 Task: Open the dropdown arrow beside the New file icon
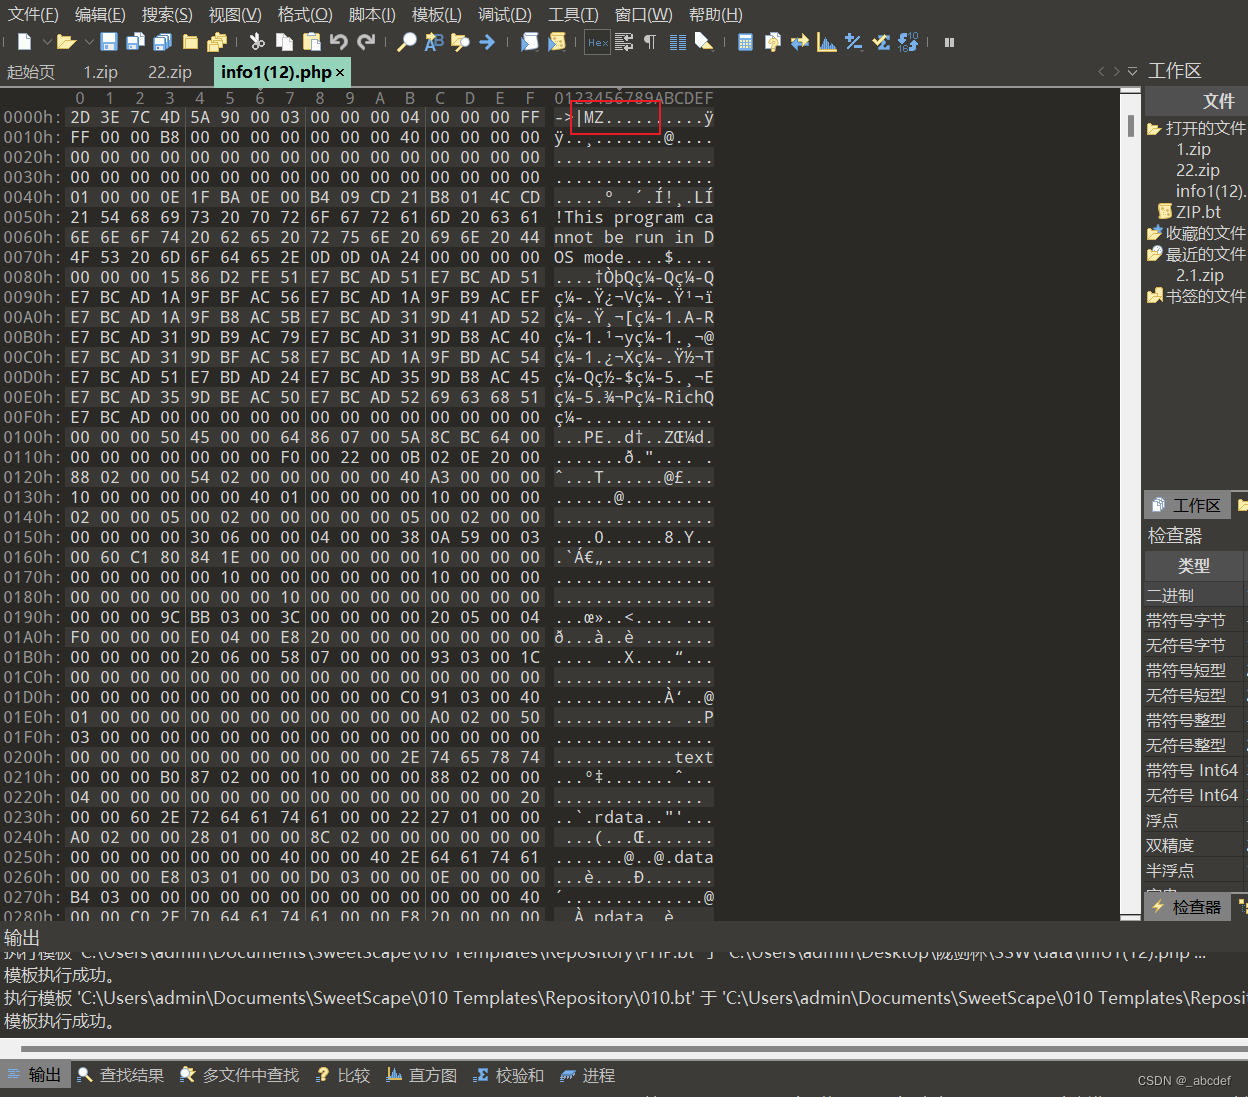pos(47,42)
